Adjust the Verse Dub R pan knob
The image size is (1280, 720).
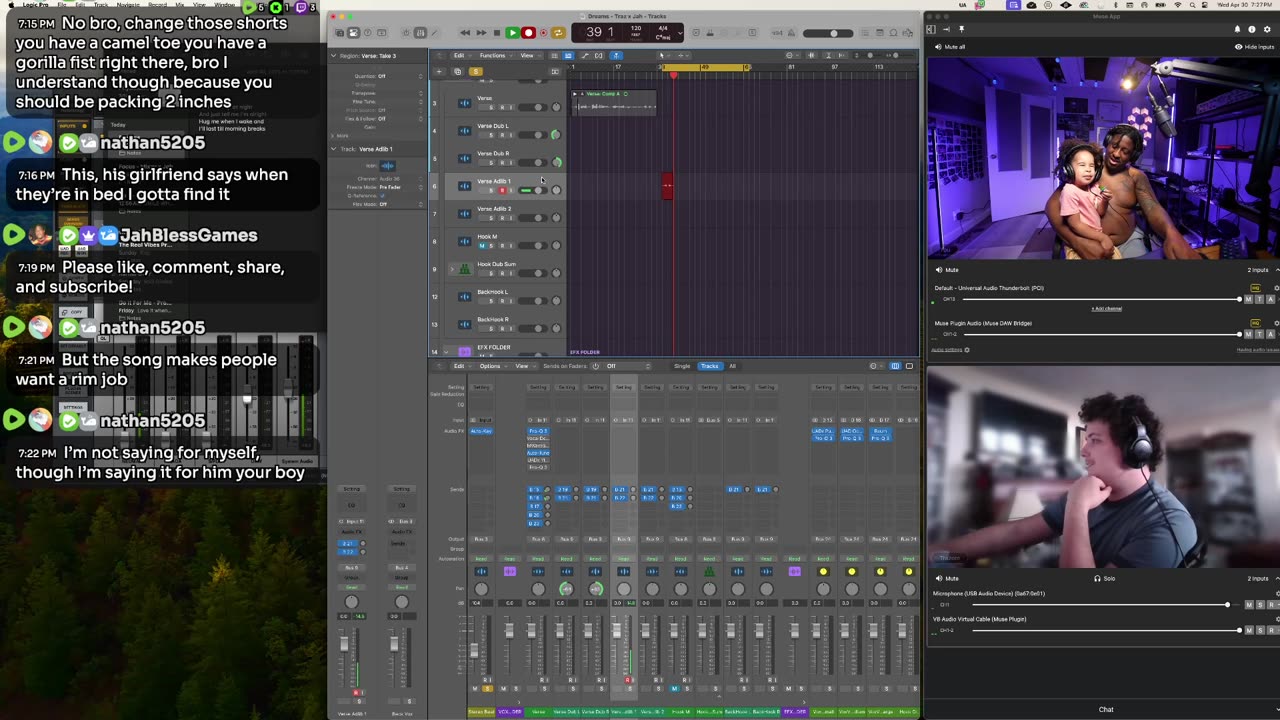[x=557, y=162]
